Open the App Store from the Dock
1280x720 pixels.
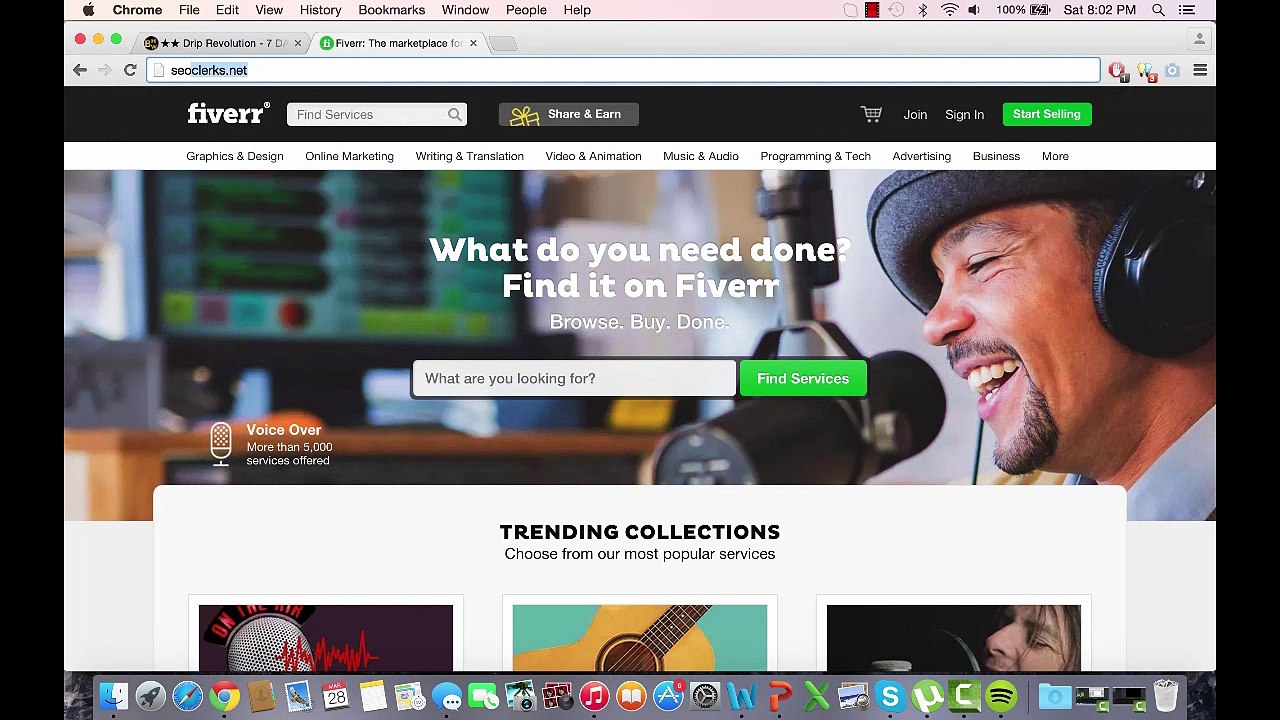click(x=668, y=696)
